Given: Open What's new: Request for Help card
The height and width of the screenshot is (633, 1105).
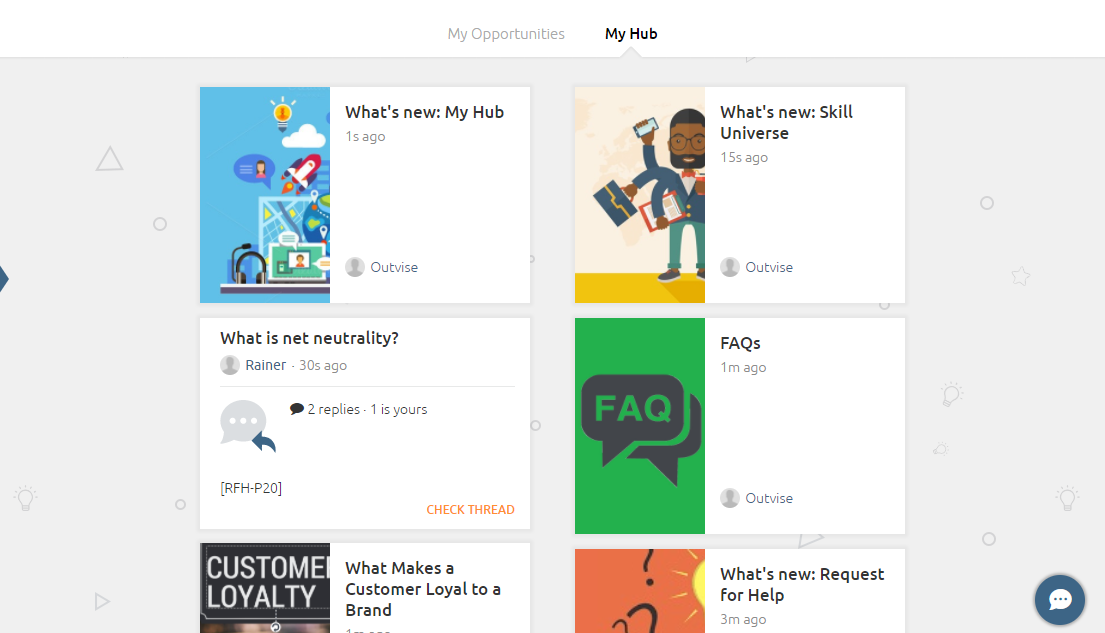Looking at the screenshot, I should pos(802,584).
